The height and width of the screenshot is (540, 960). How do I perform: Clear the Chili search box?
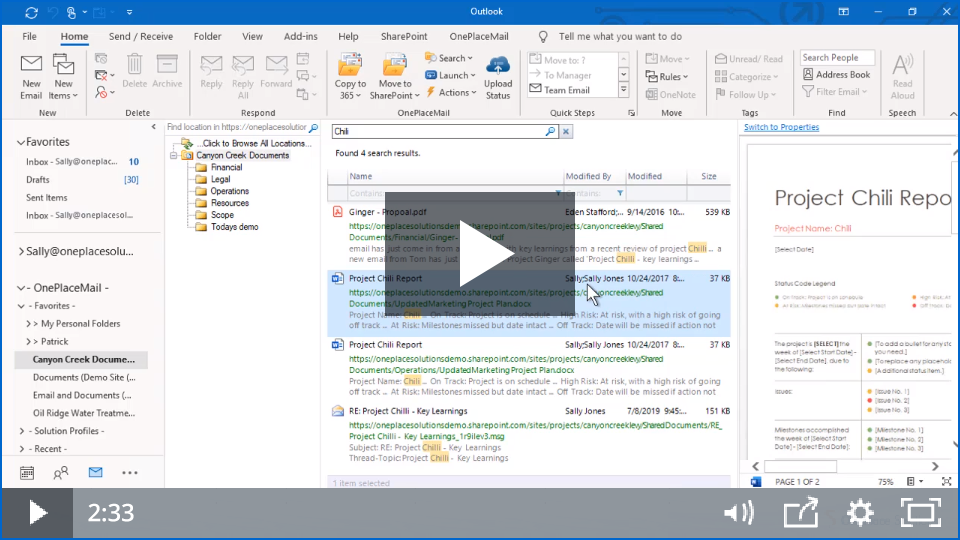(566, 131)
